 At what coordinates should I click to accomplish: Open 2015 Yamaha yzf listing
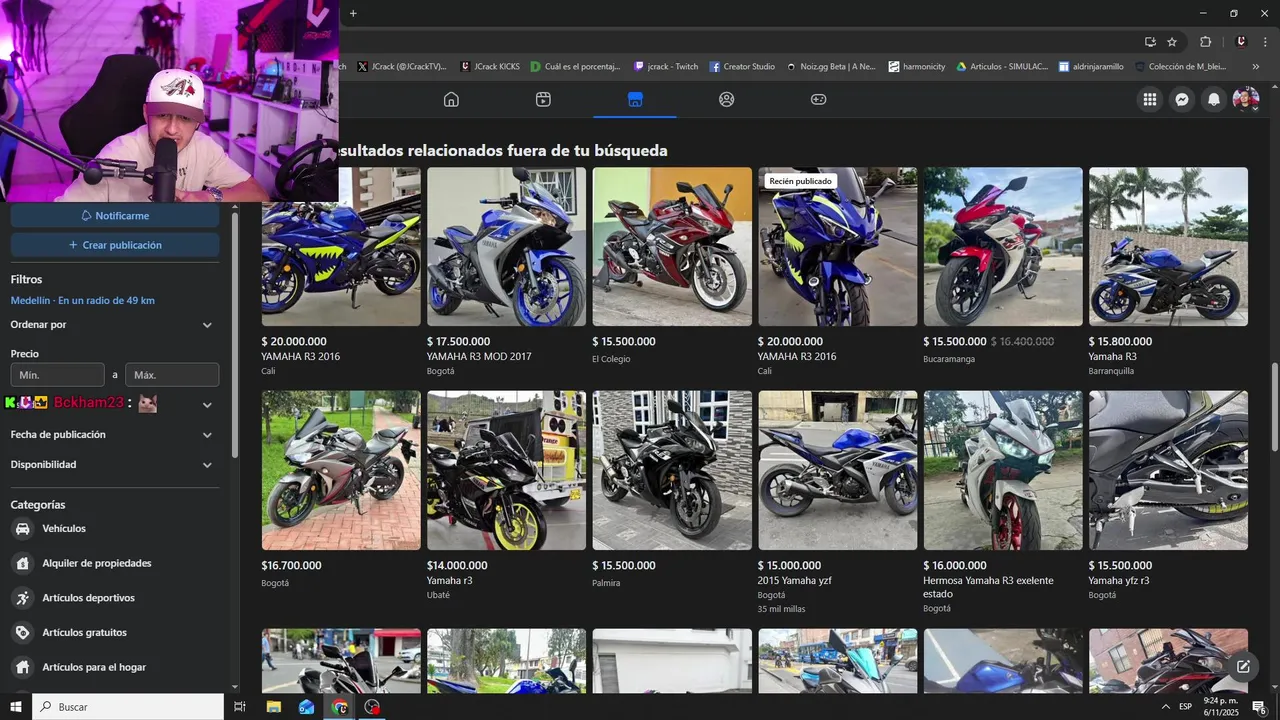click(x=837, y=503)
